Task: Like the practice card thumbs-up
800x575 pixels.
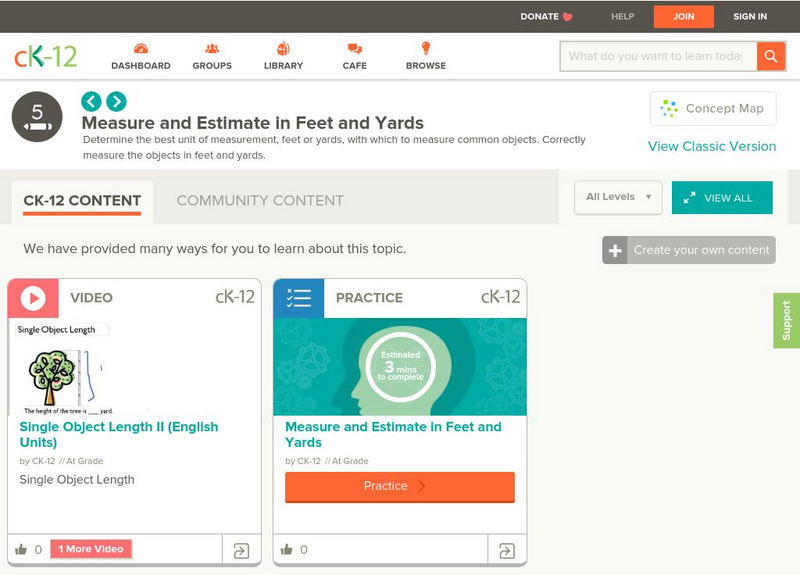Action: click(287, 549)
